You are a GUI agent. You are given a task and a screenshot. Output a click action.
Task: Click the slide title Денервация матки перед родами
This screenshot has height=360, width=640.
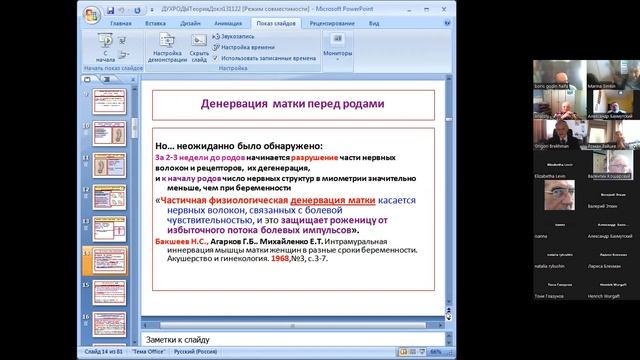[292, 104]
